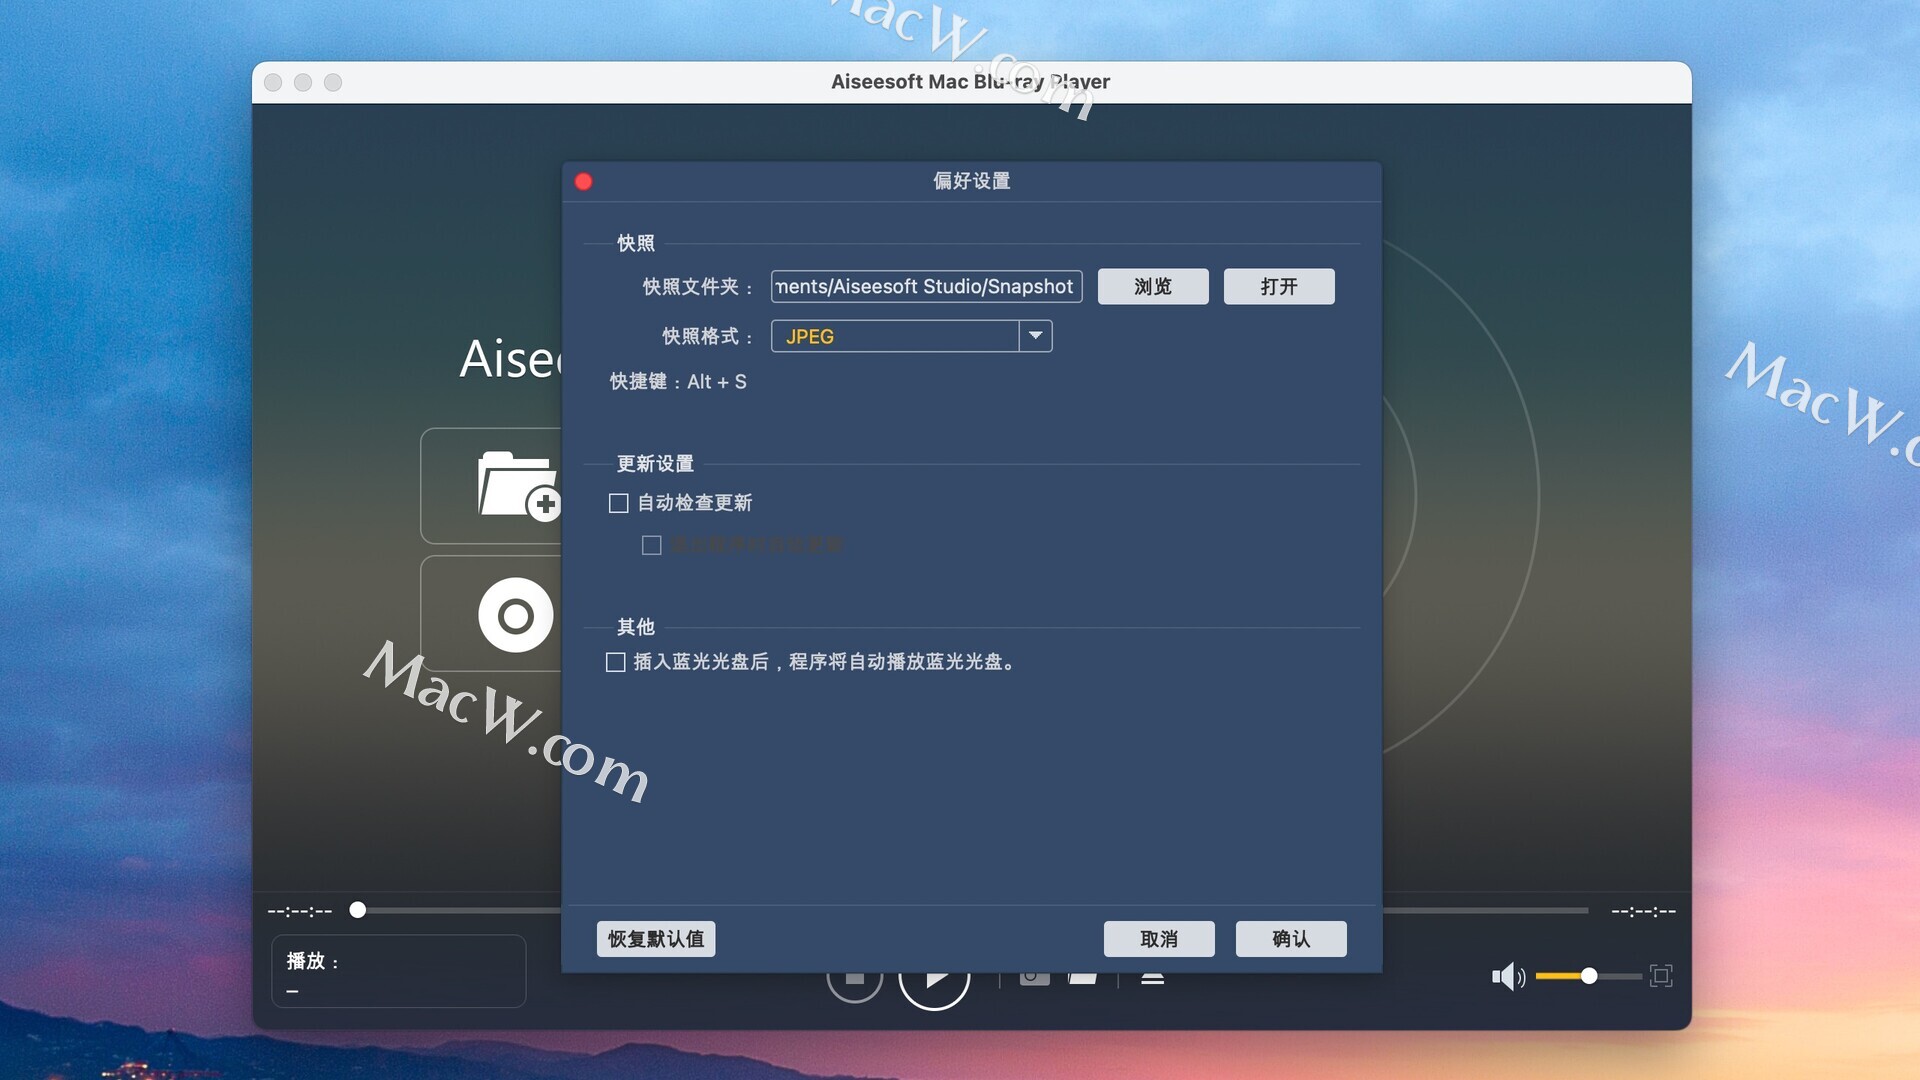The height and width of the screenshot is (1080, 1920).
Task: Select the JPEG format combo box
Action: pyautogui.click(x=911, y=336)
